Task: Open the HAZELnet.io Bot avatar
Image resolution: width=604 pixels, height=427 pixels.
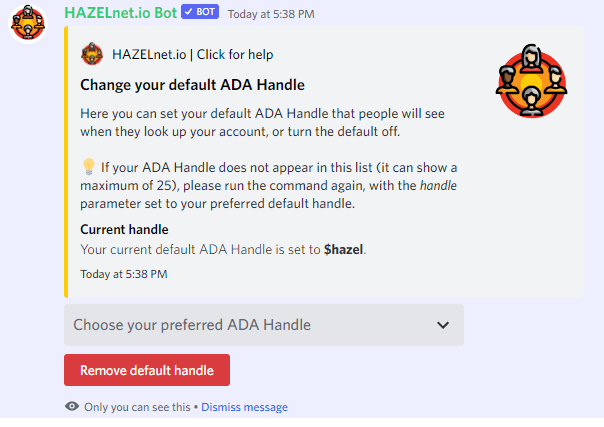Action: pyautogui.click(x=28, y=24)
